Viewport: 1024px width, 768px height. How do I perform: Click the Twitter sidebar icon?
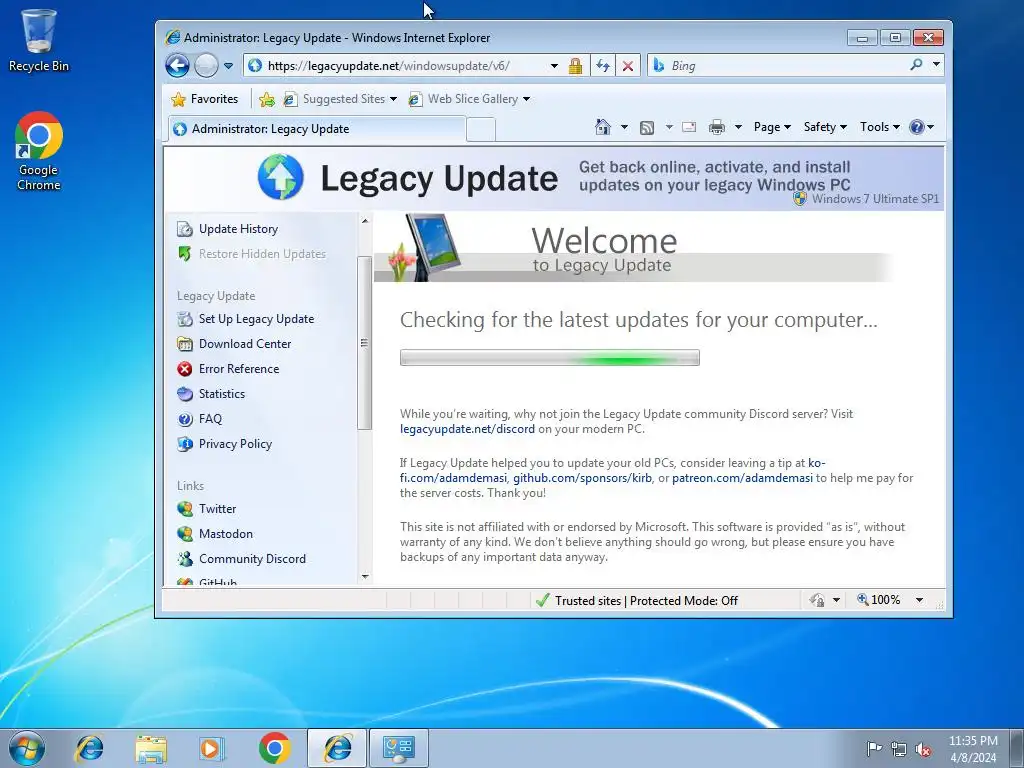click(x=185, y=509)
